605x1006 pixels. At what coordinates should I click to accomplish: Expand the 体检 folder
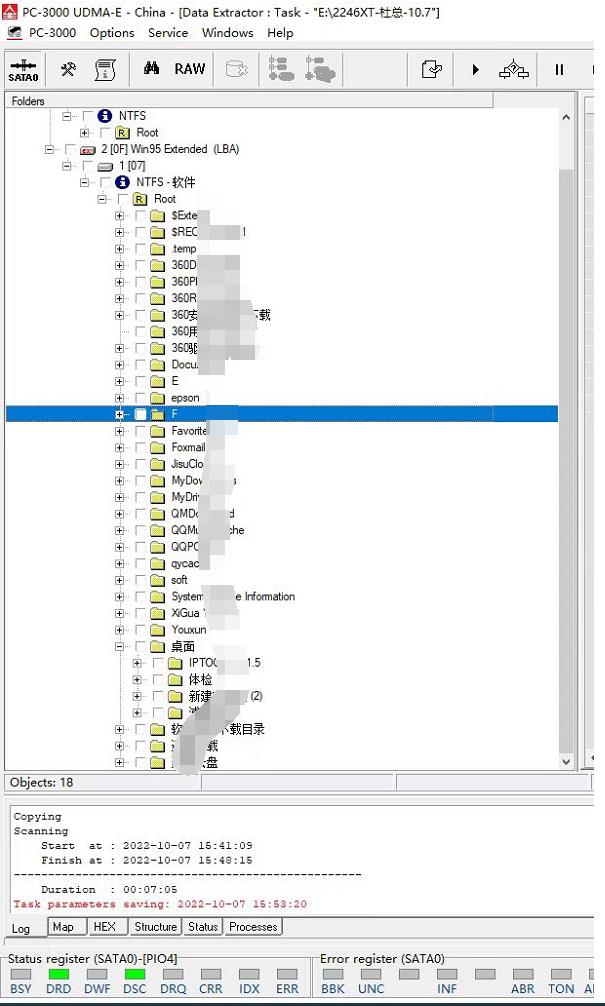coord(137,679)
